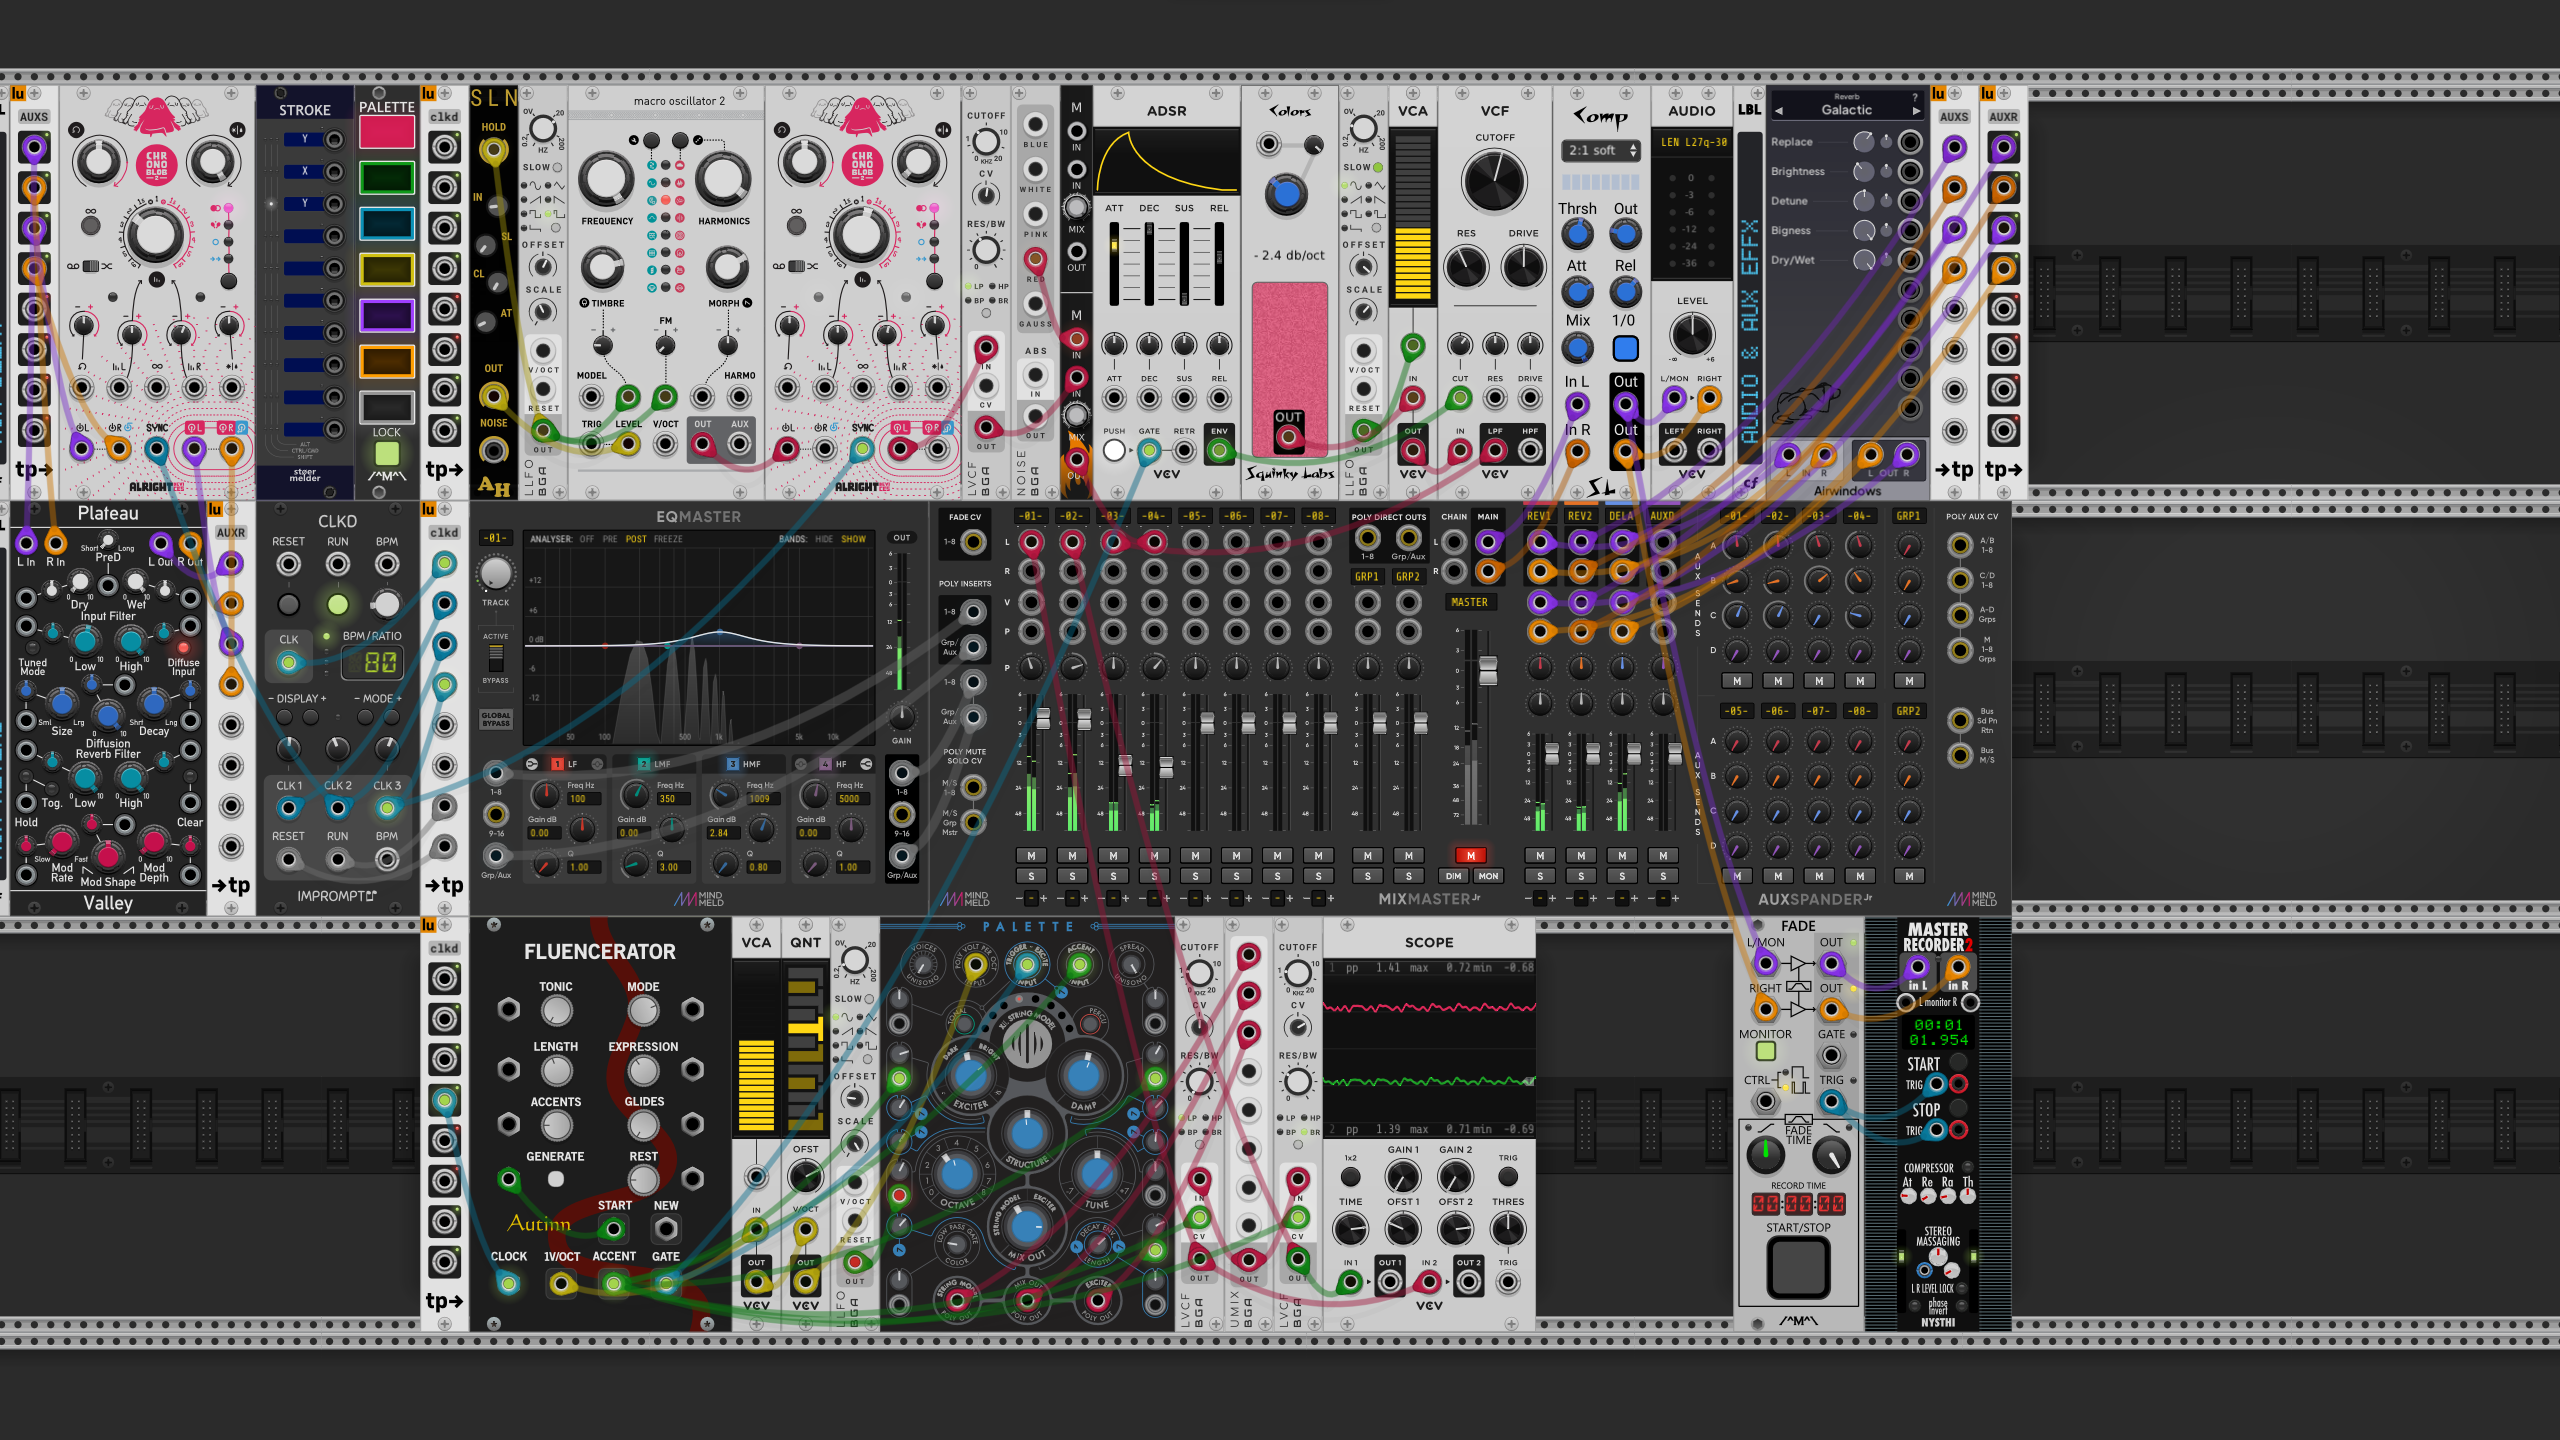Image resolution: width=2560 pixels, height=1440 pixels.
Task: Select FREEZE analyser option on EQMaster
Action: 668,539
